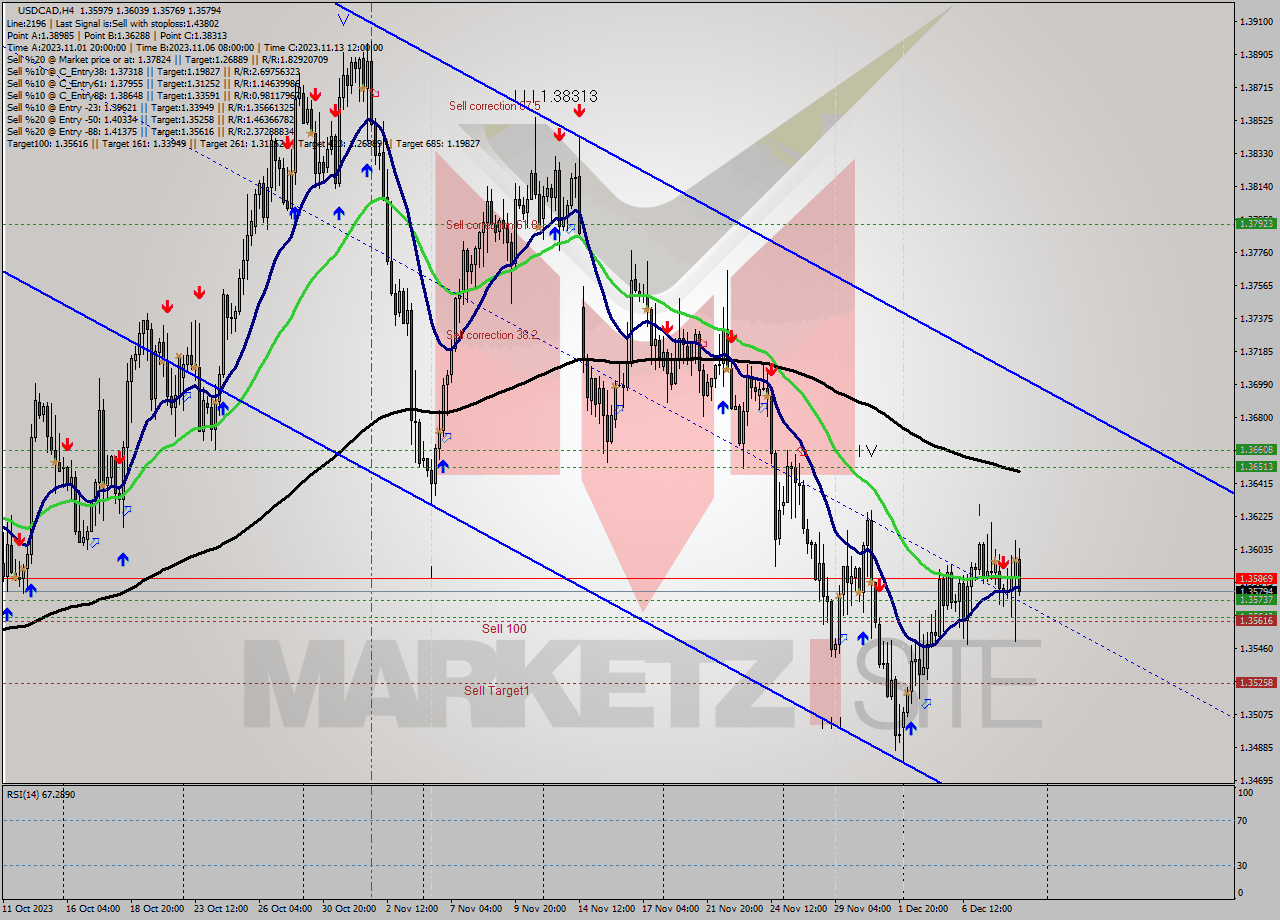
Task: Click the RSI scale value 100
Action: [1246, 793]
